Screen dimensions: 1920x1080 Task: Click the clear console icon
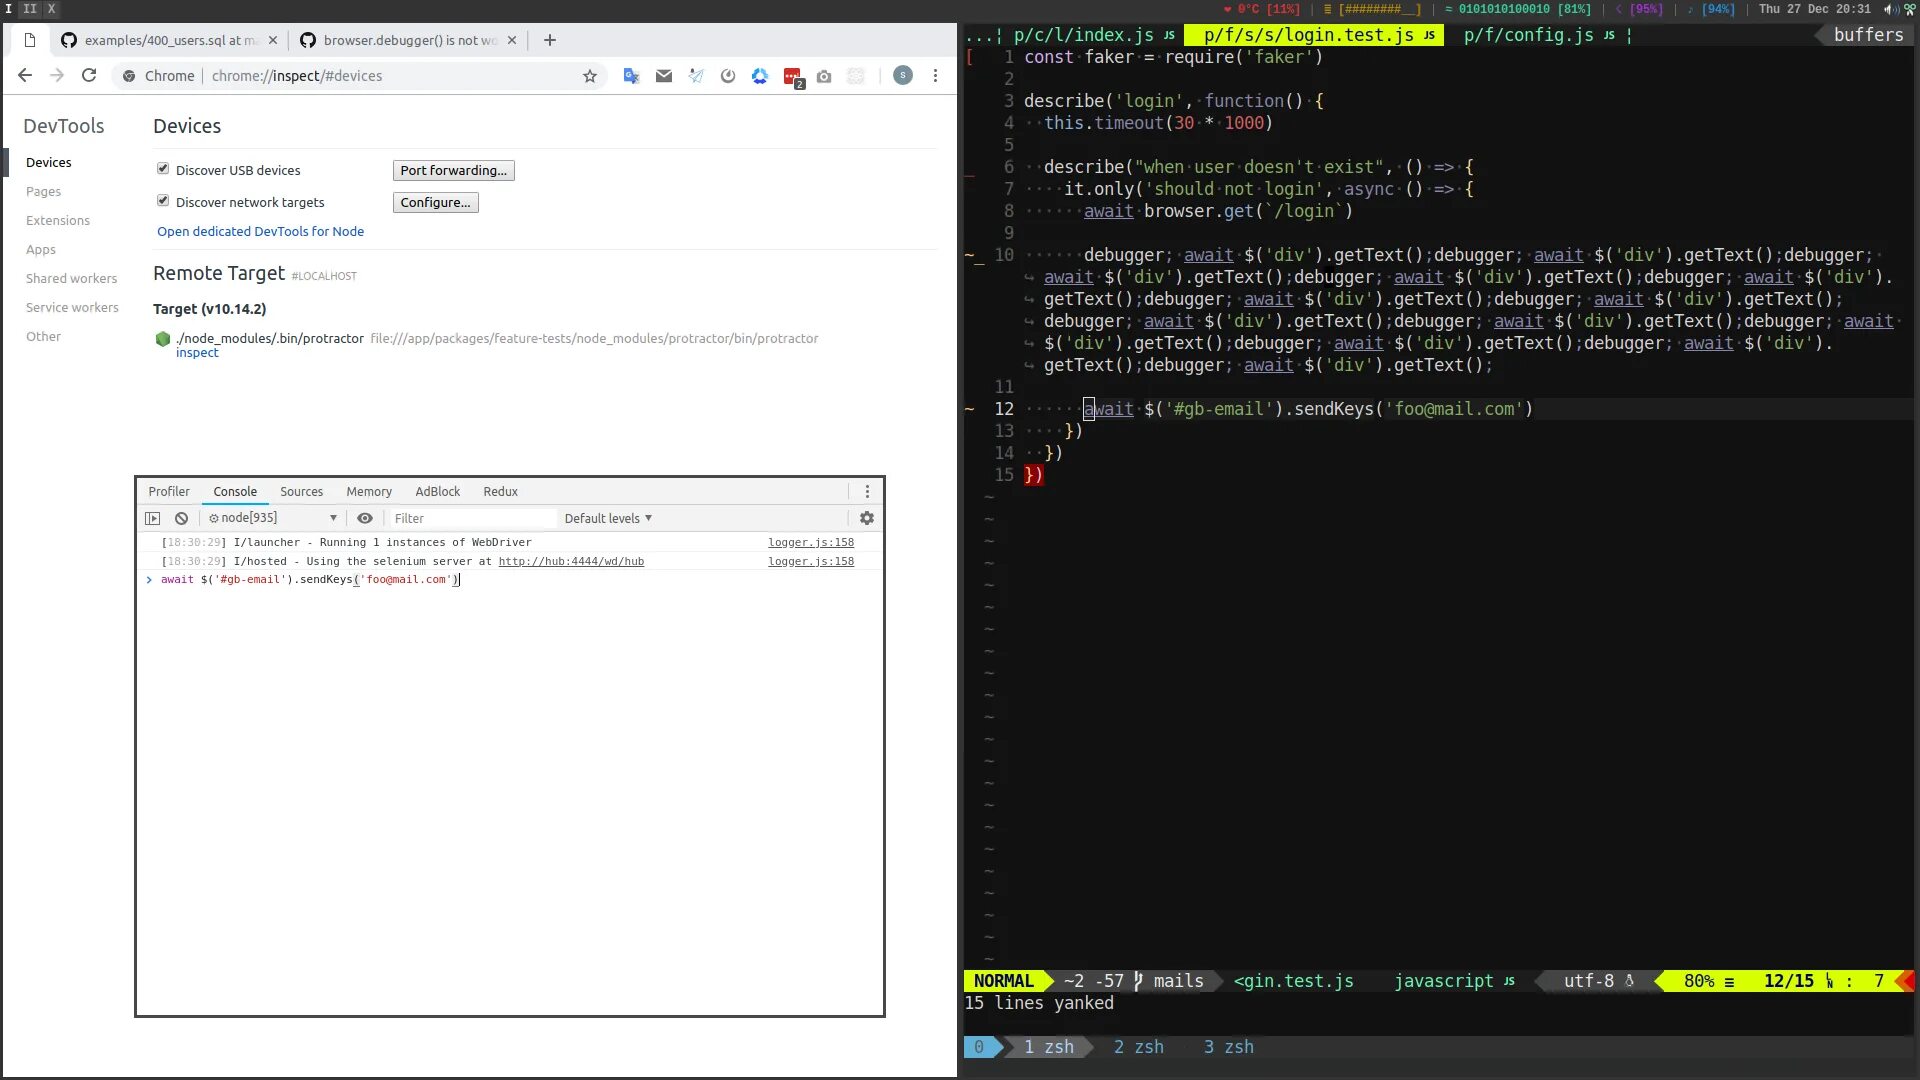[x=181, y=518]
